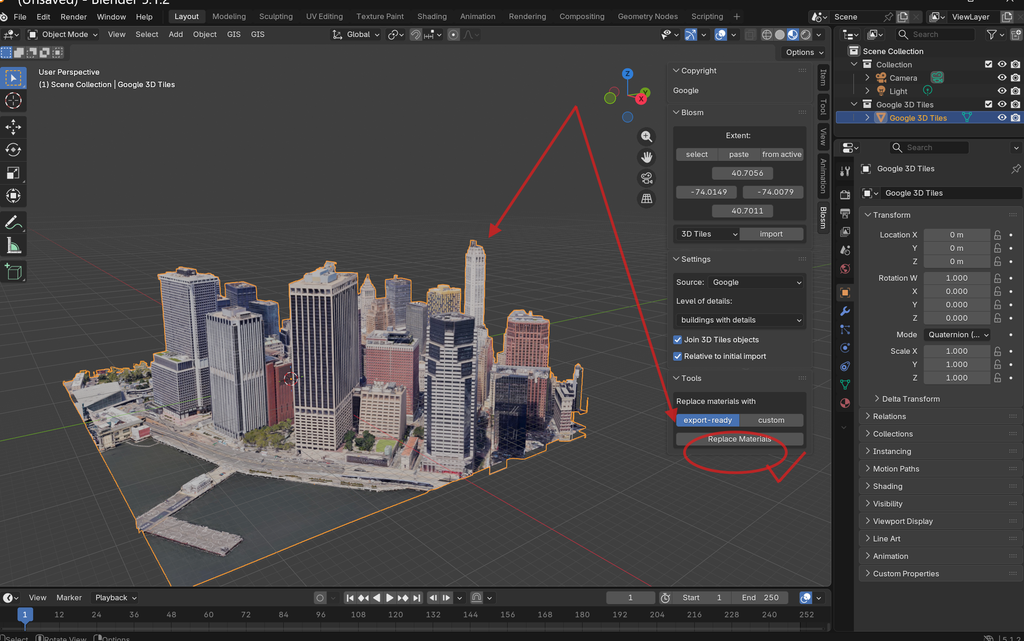Image resolution: width=1024 pixels, height=641 pixels.
Task: Toggle the camera view icon
Action: [647, 178]
